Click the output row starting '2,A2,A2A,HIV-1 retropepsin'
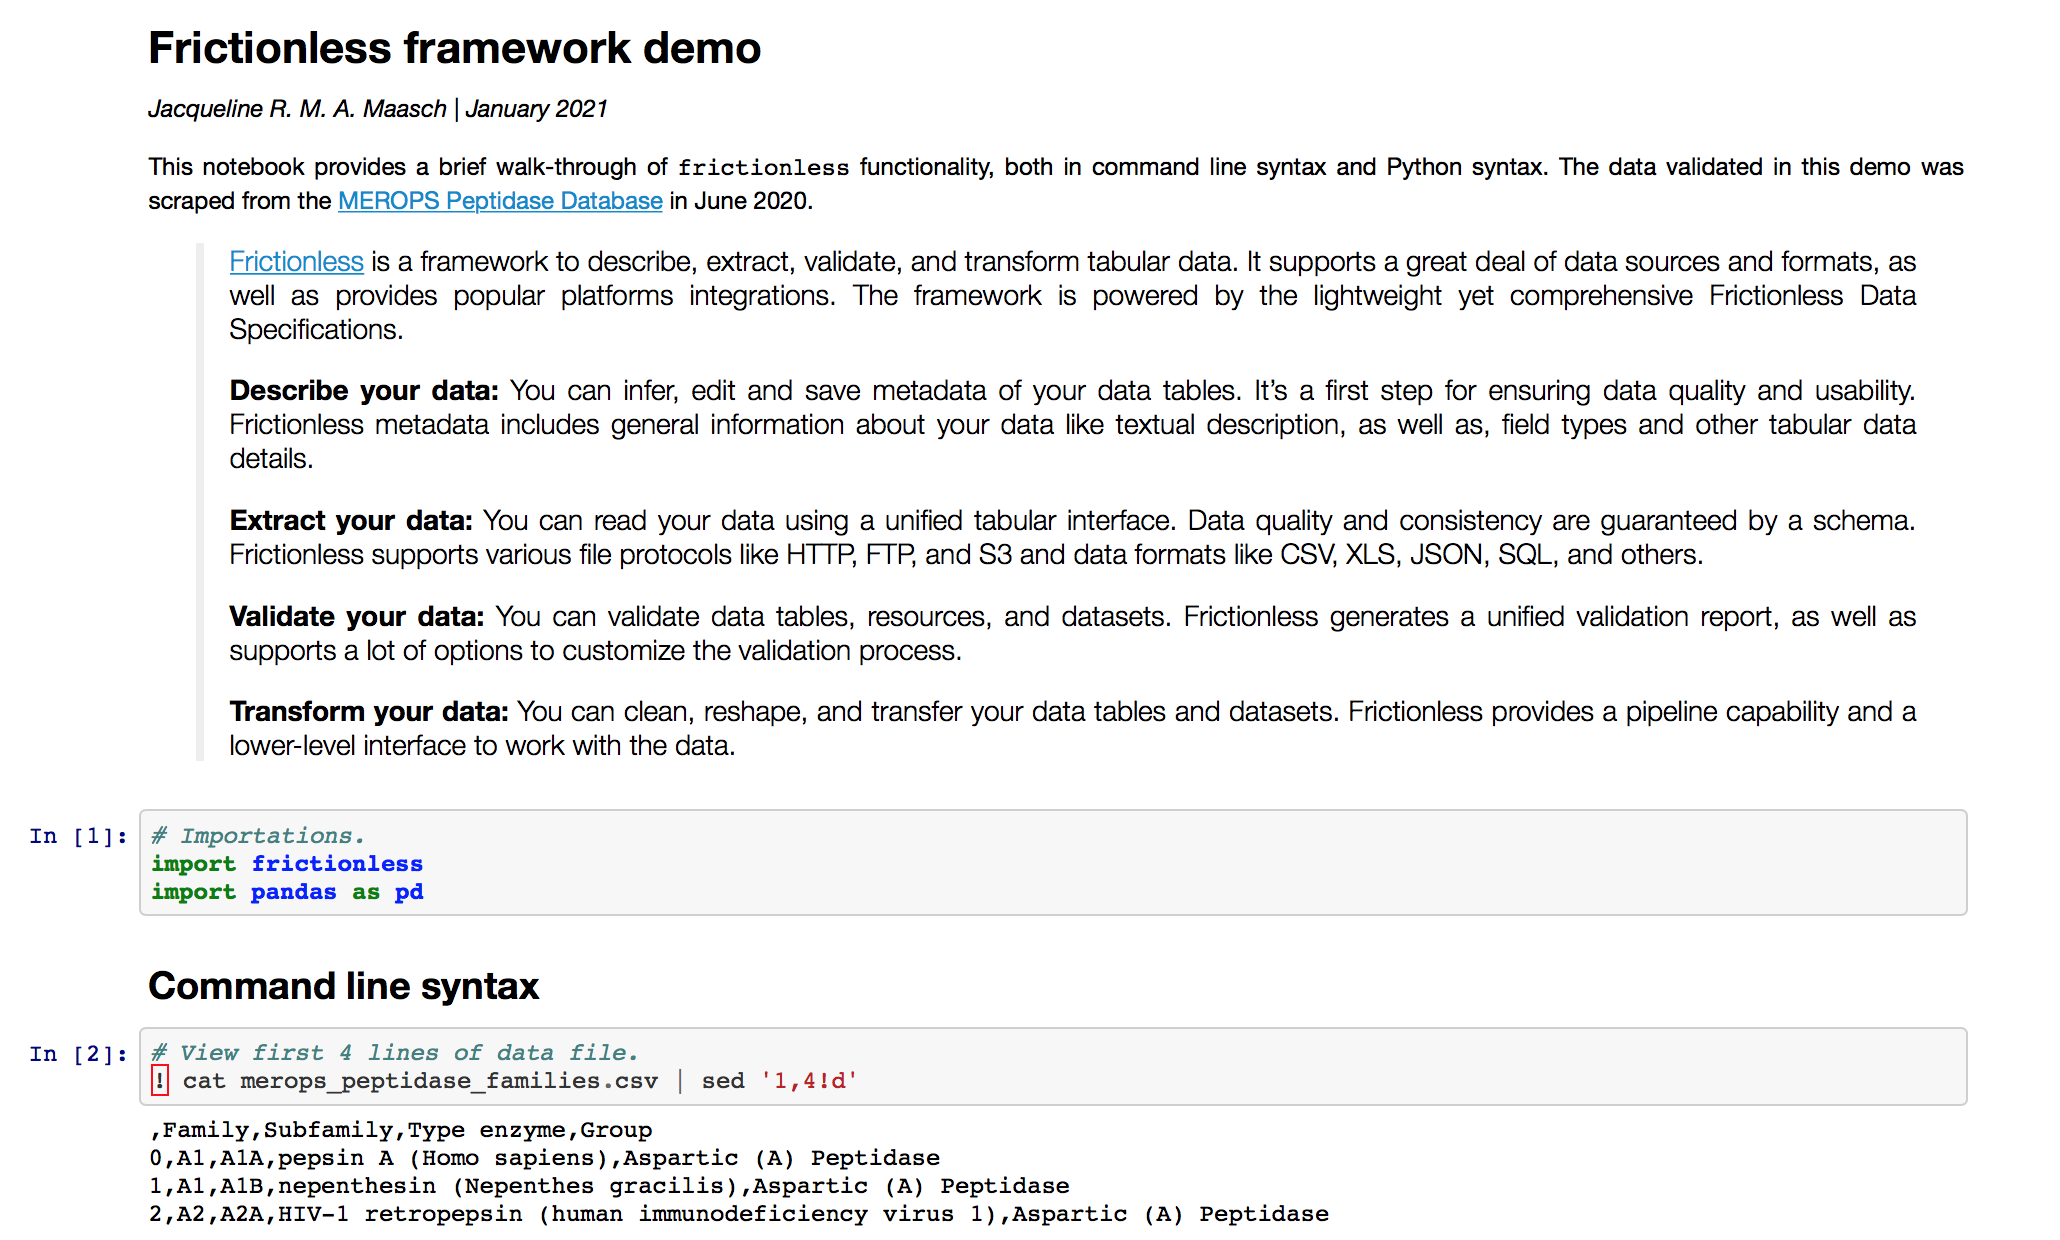Image resolution: width=2060 pixels, height=1240 pixels. pyautogui.click(x=739, y=1214)
